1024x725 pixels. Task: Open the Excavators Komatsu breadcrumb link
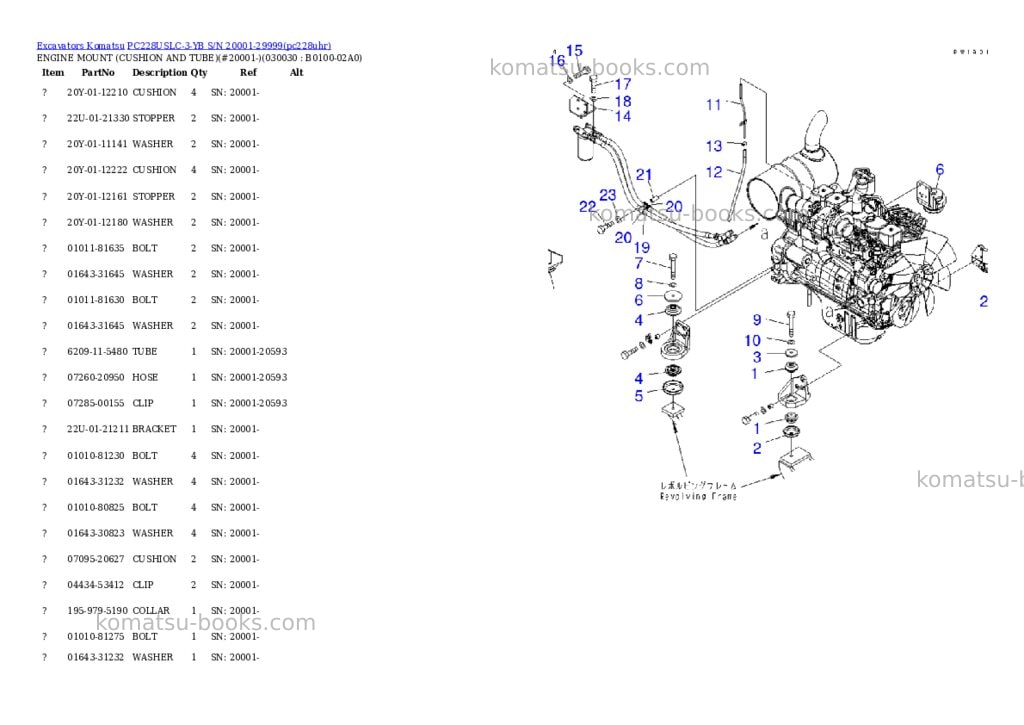(80, 46)
